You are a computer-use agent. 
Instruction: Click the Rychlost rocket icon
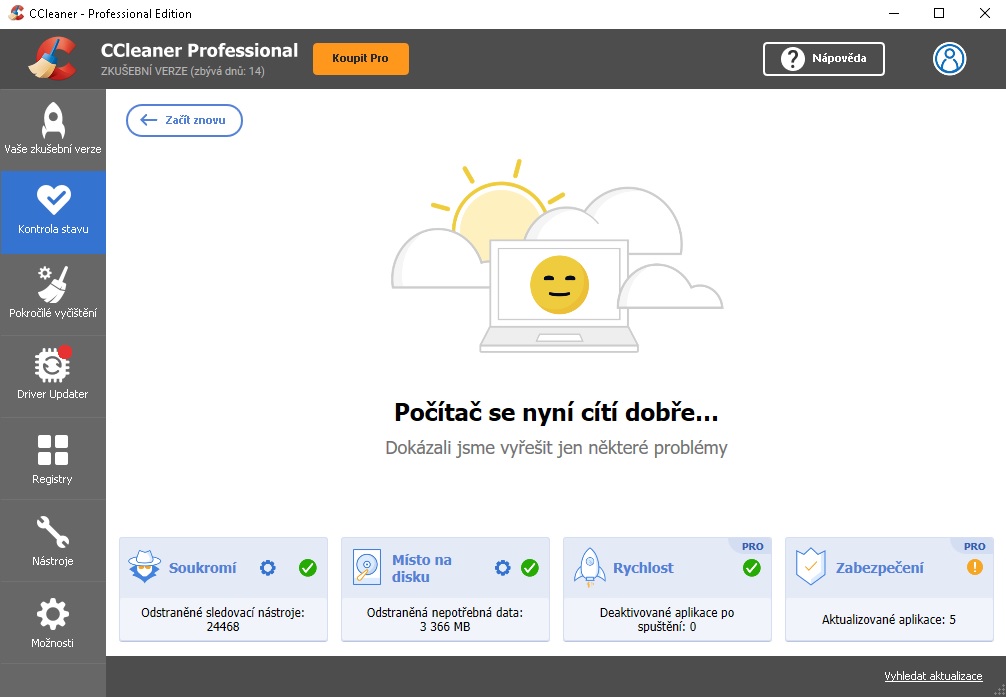point(589,567)
